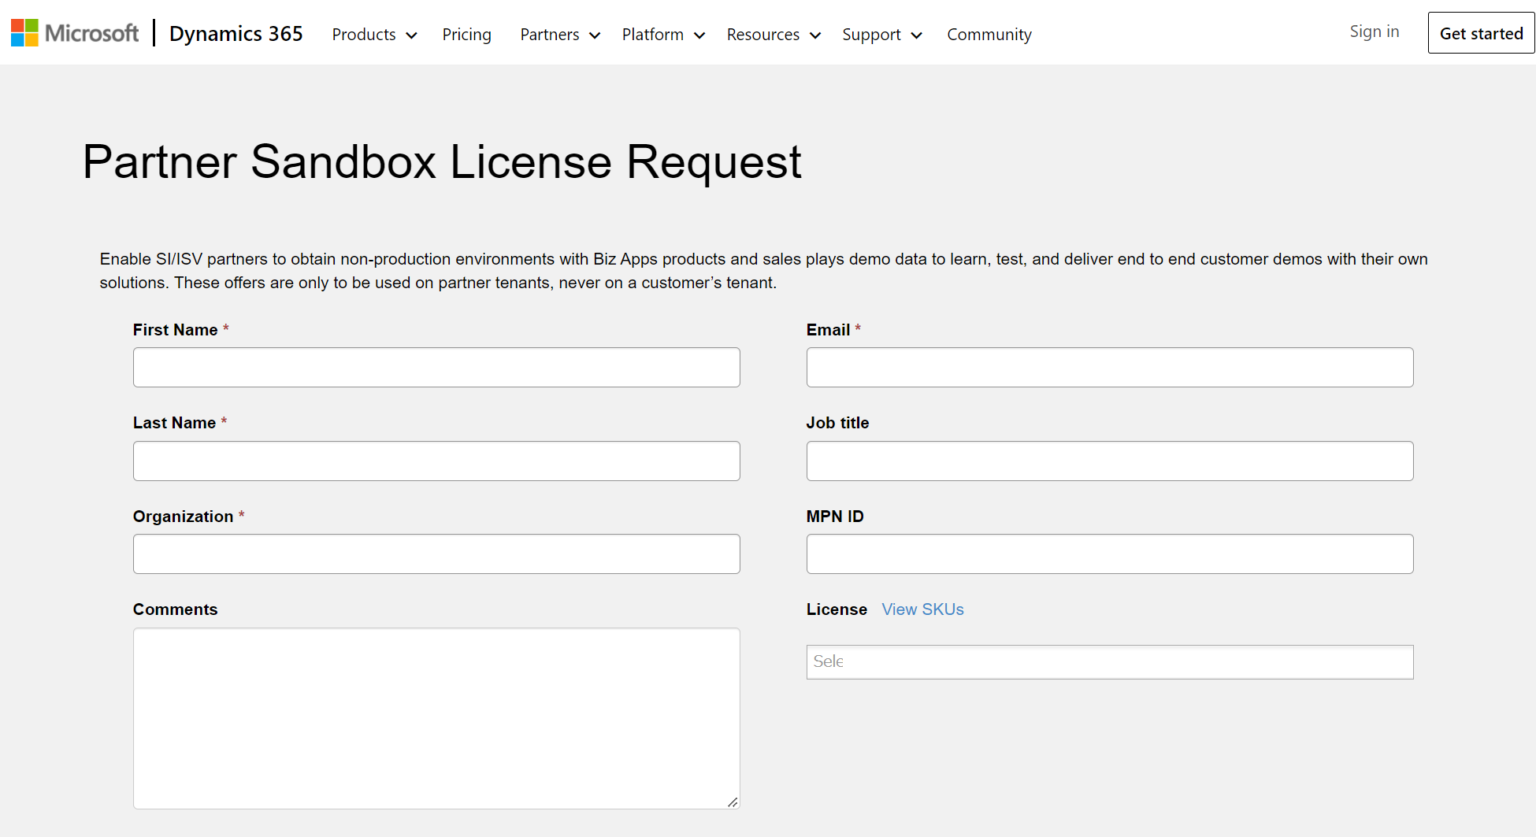Click the Last Name text box

436,461
